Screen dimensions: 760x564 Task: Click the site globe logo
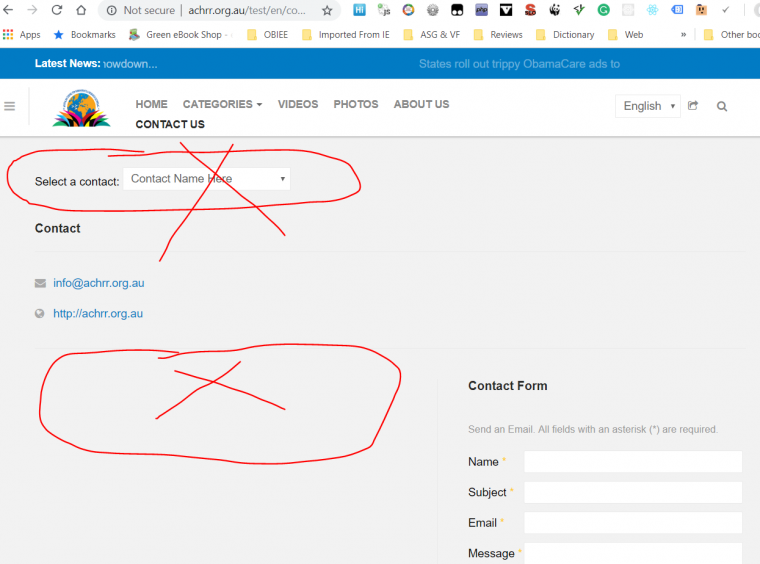(x=81, y=108)
